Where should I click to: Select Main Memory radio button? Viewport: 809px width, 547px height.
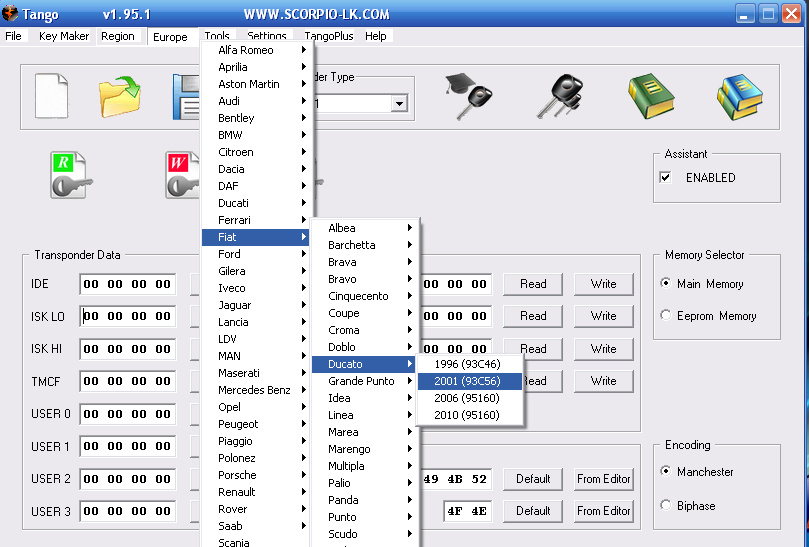[x=666, y=283]
